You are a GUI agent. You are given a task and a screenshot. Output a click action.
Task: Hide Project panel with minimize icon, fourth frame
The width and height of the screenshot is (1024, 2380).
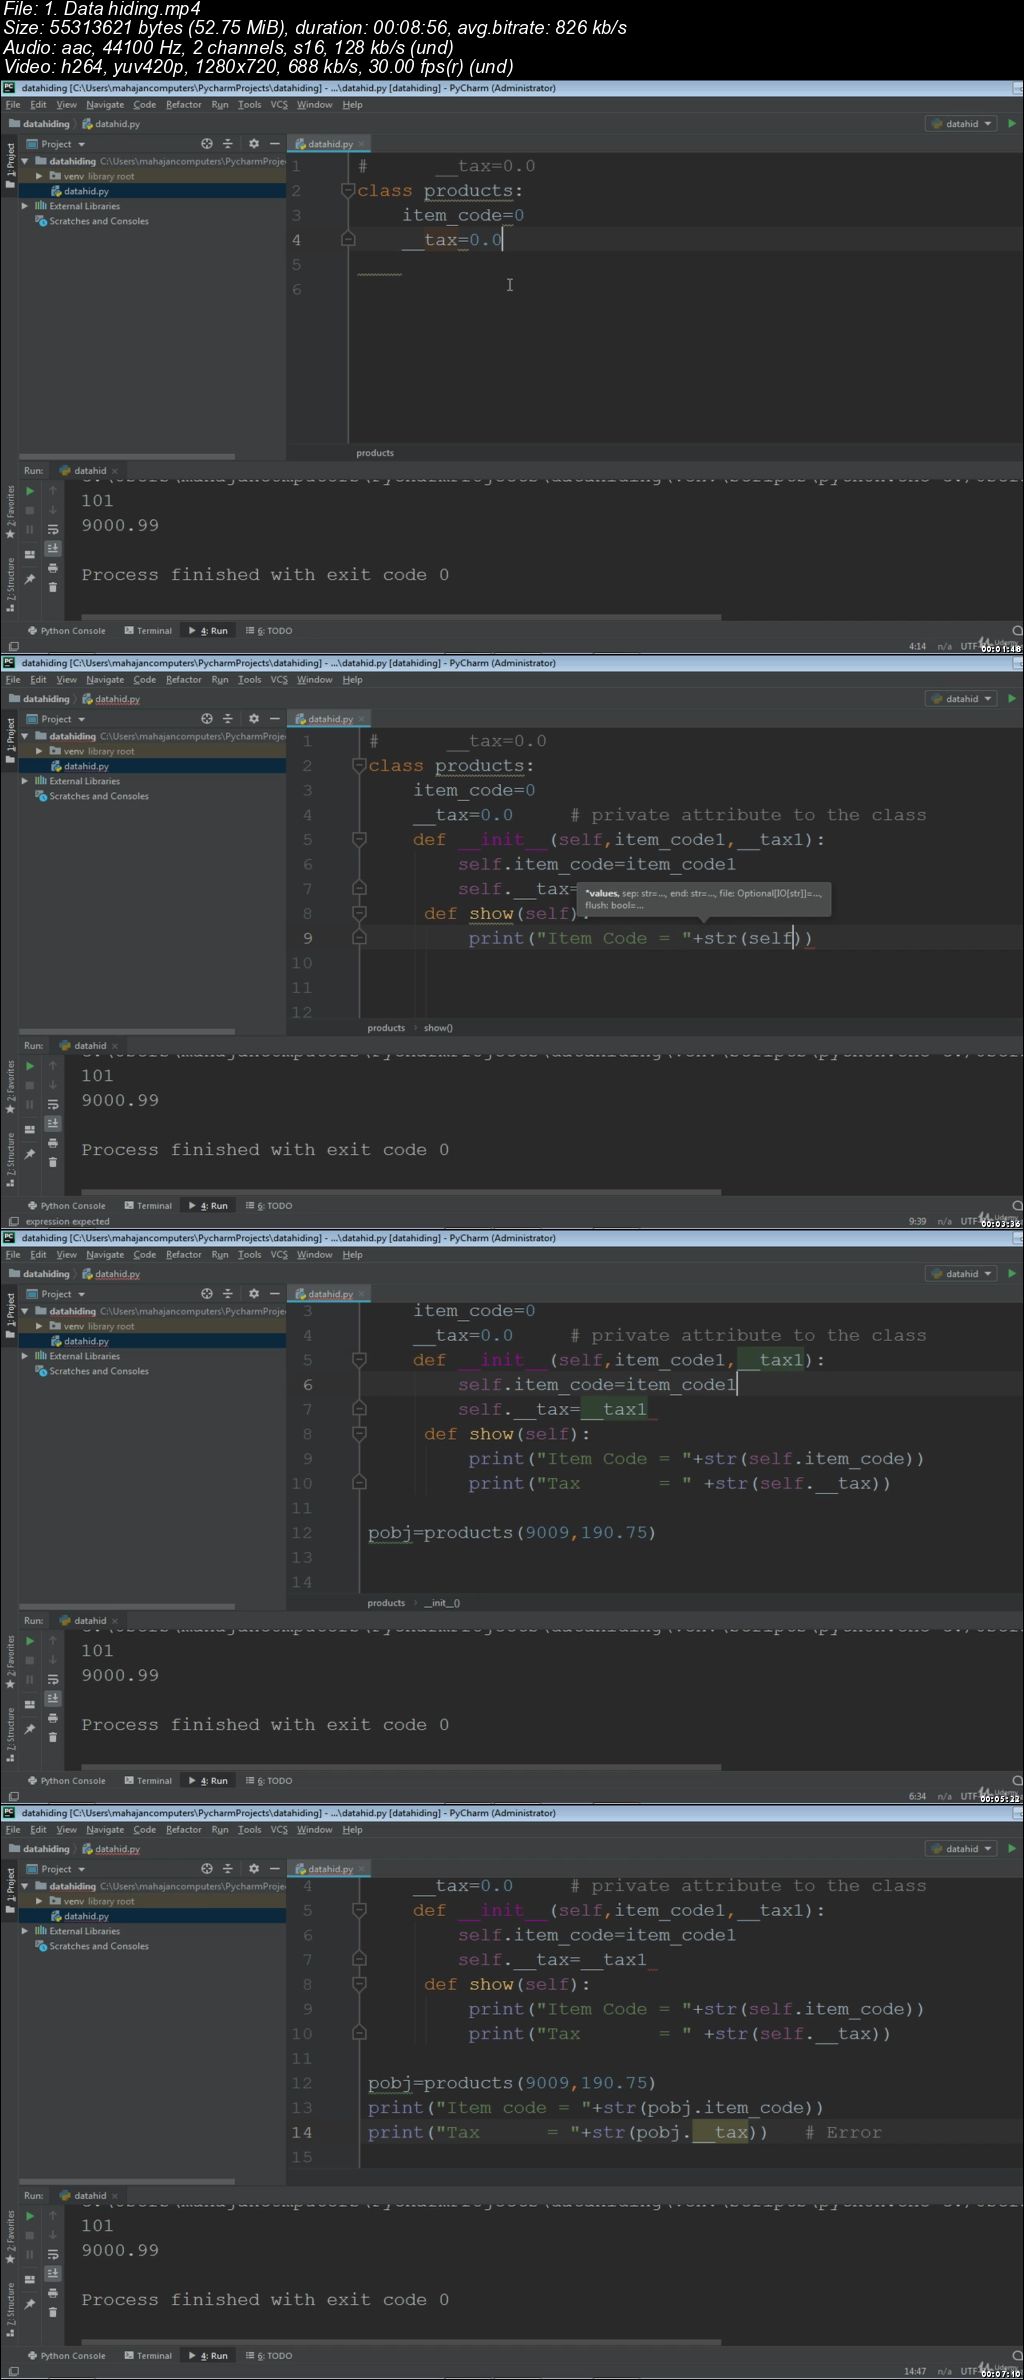click(274, 1869)
